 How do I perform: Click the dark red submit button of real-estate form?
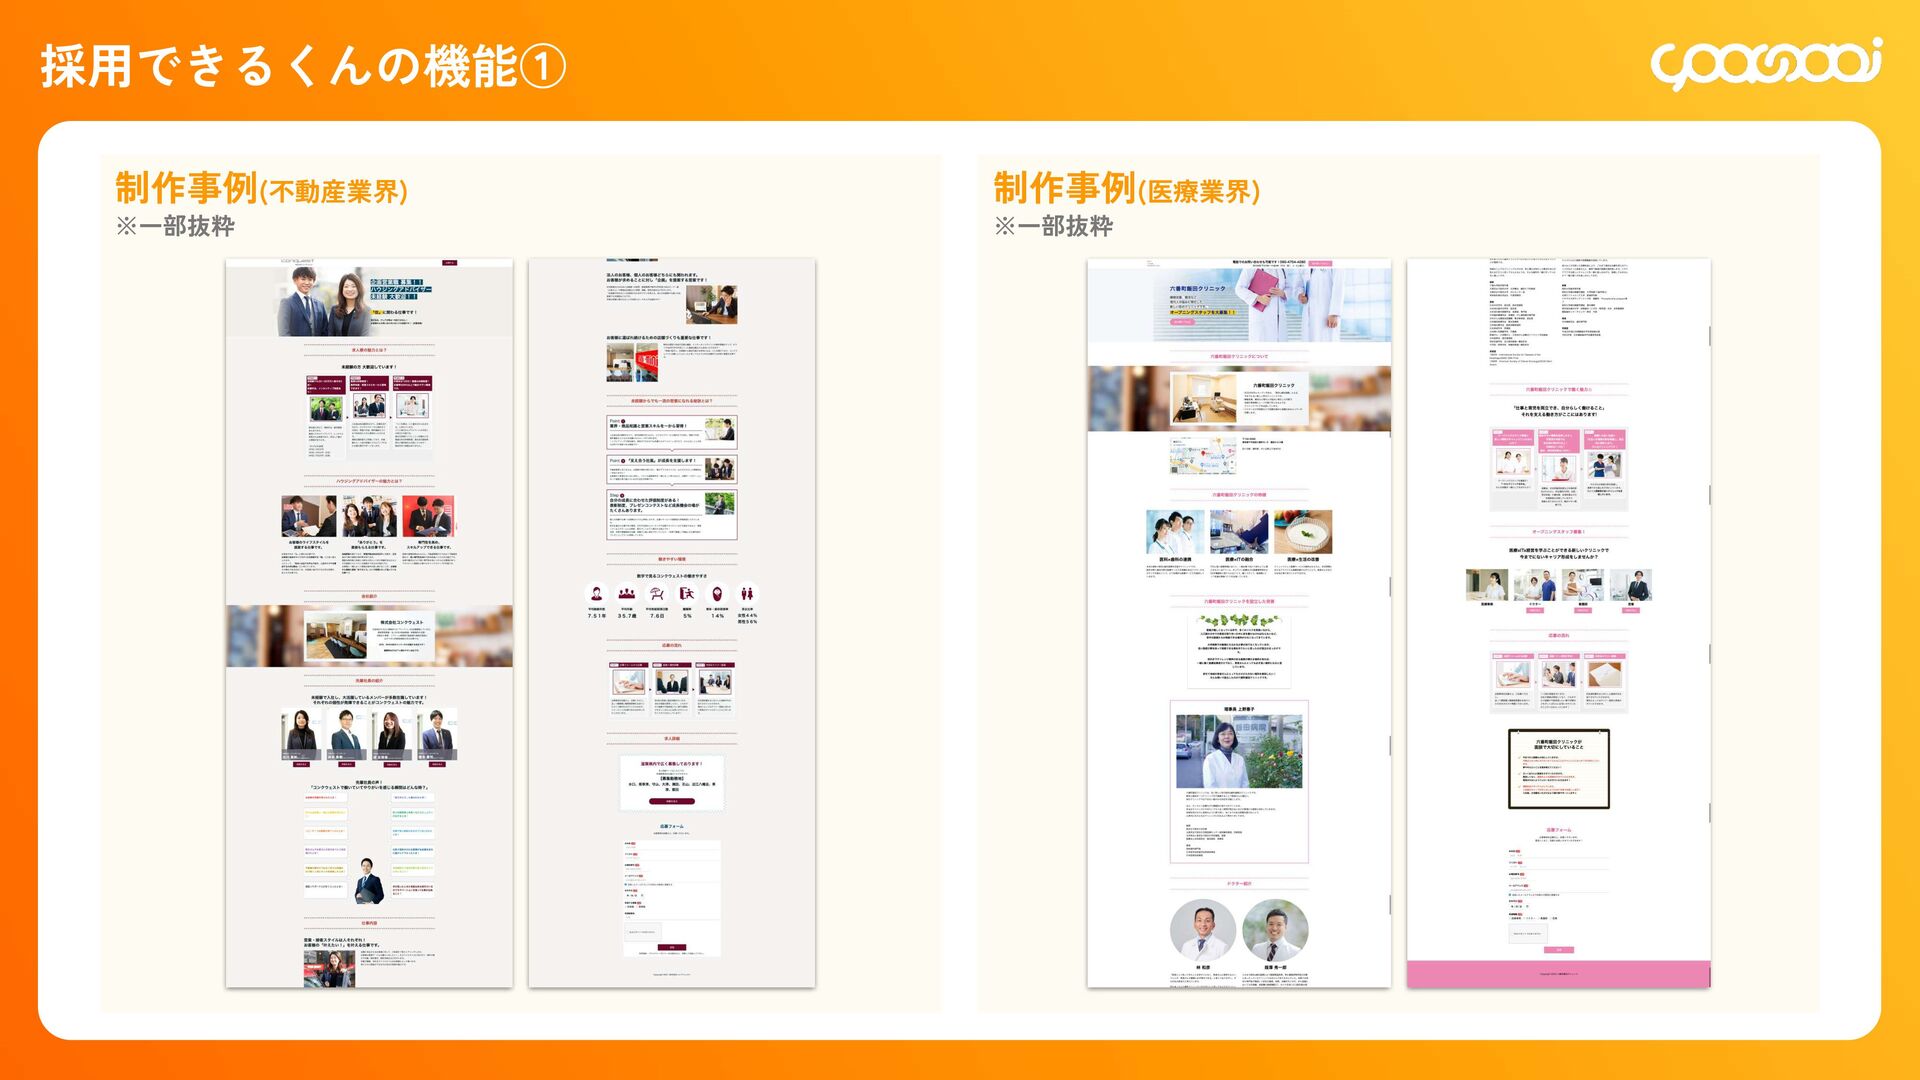(x=671, y=947)
